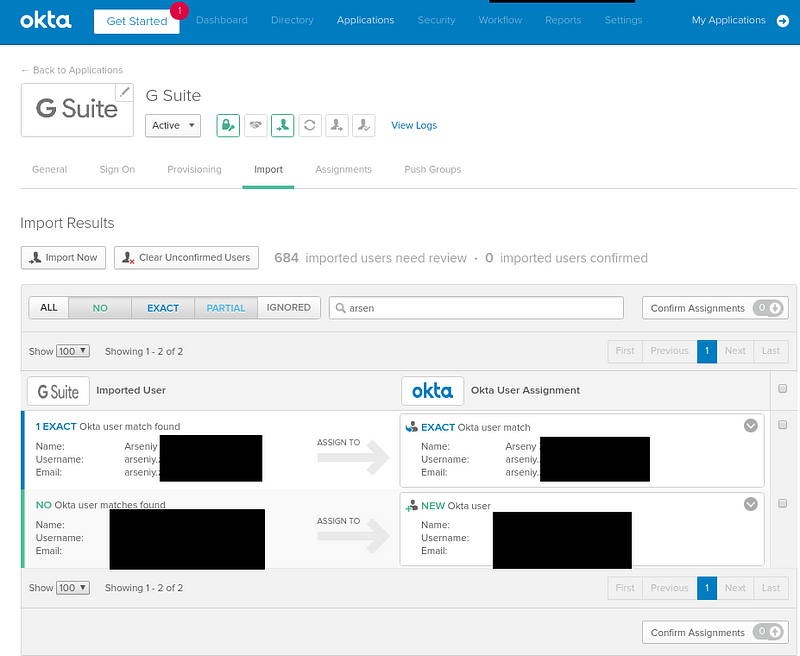The height and width of the screenshot is (656, 800).
Task: Open the top Confirm Assignments dropdown
Action: [715, 308]
